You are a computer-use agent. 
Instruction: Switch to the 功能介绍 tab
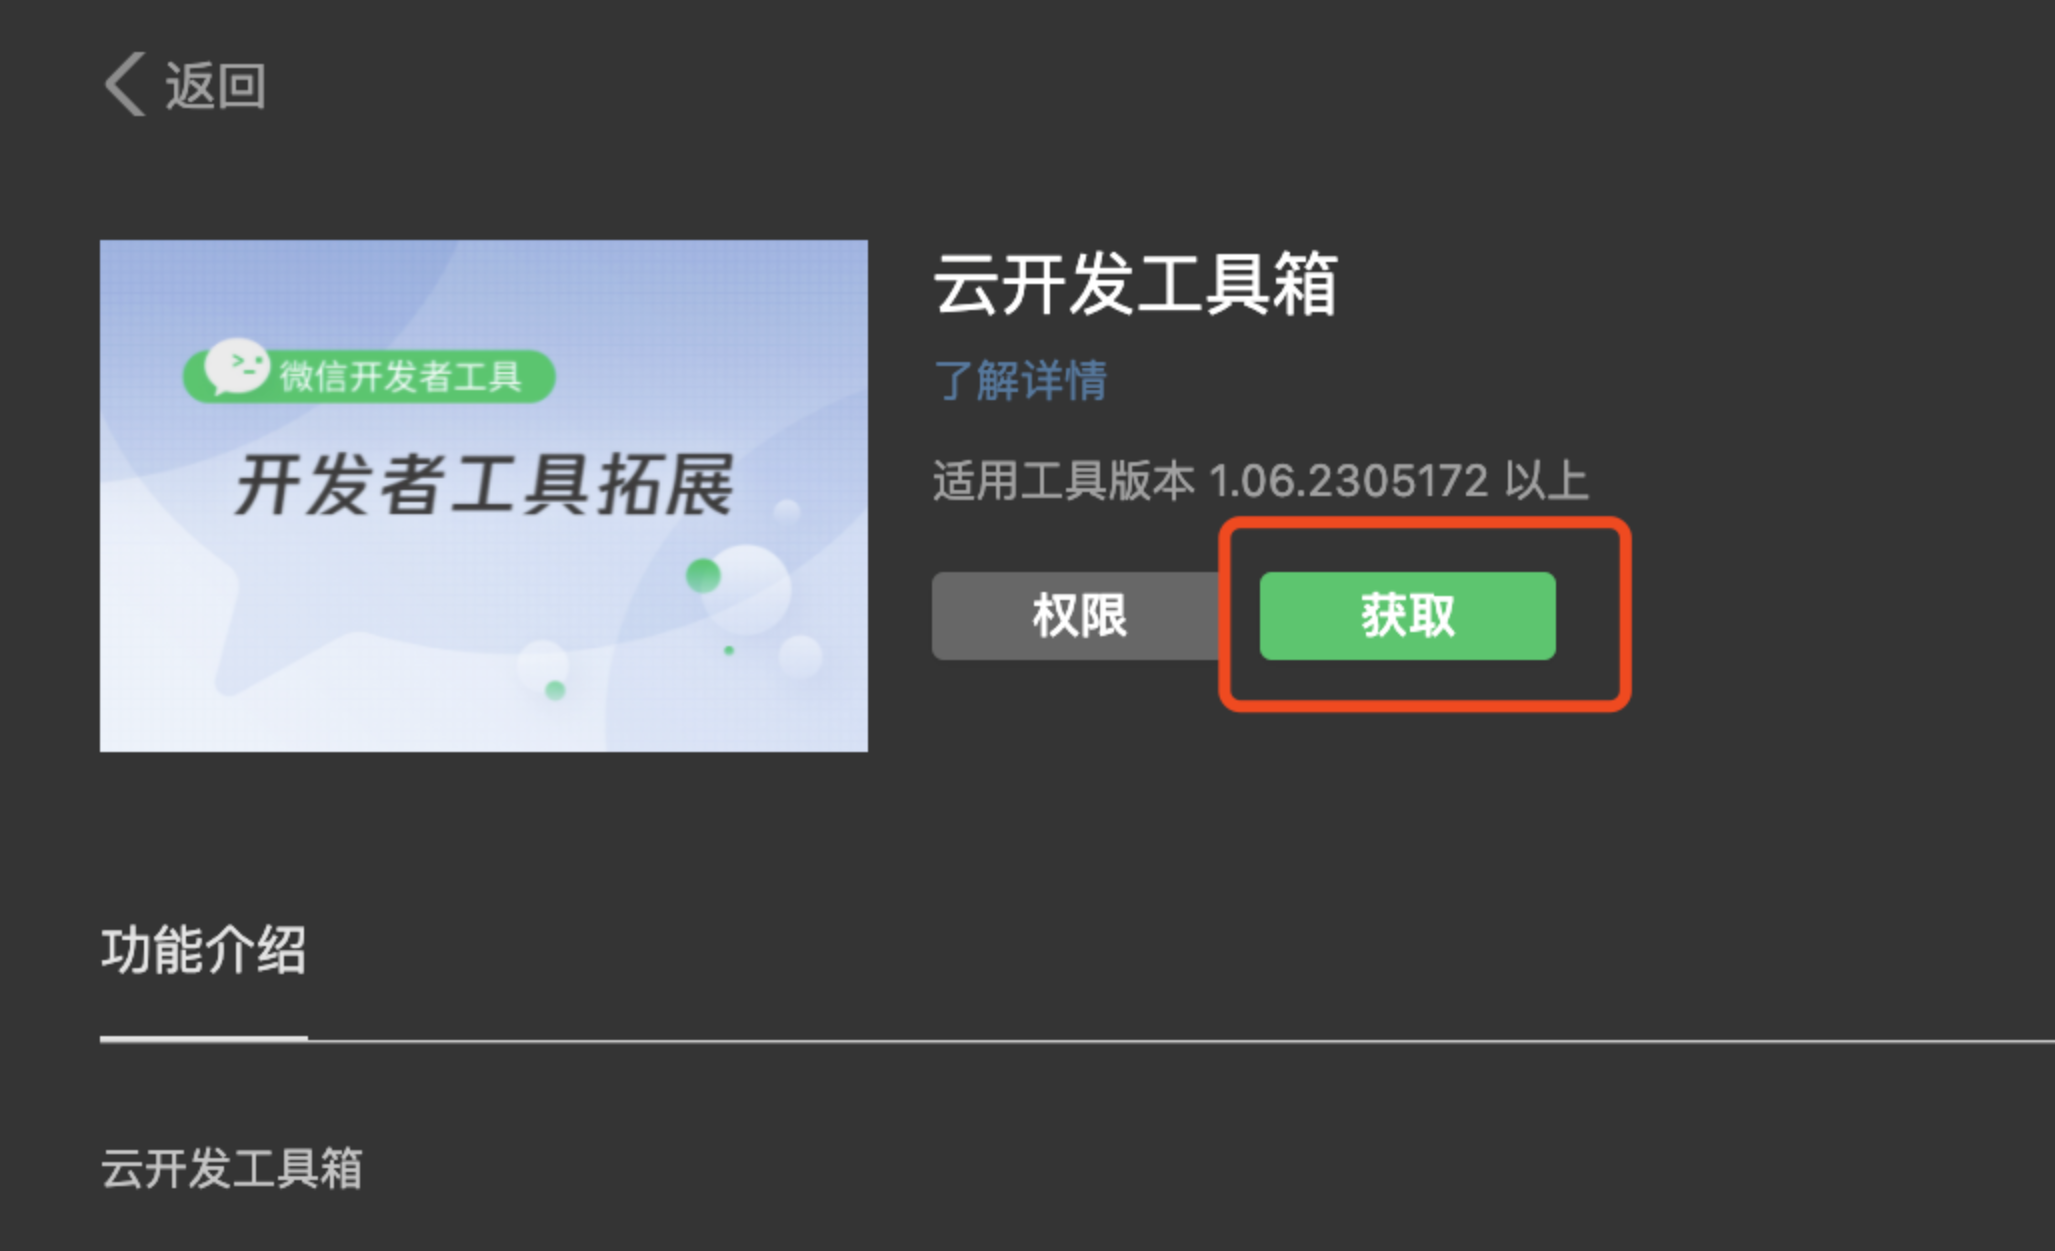pos(203,949)
